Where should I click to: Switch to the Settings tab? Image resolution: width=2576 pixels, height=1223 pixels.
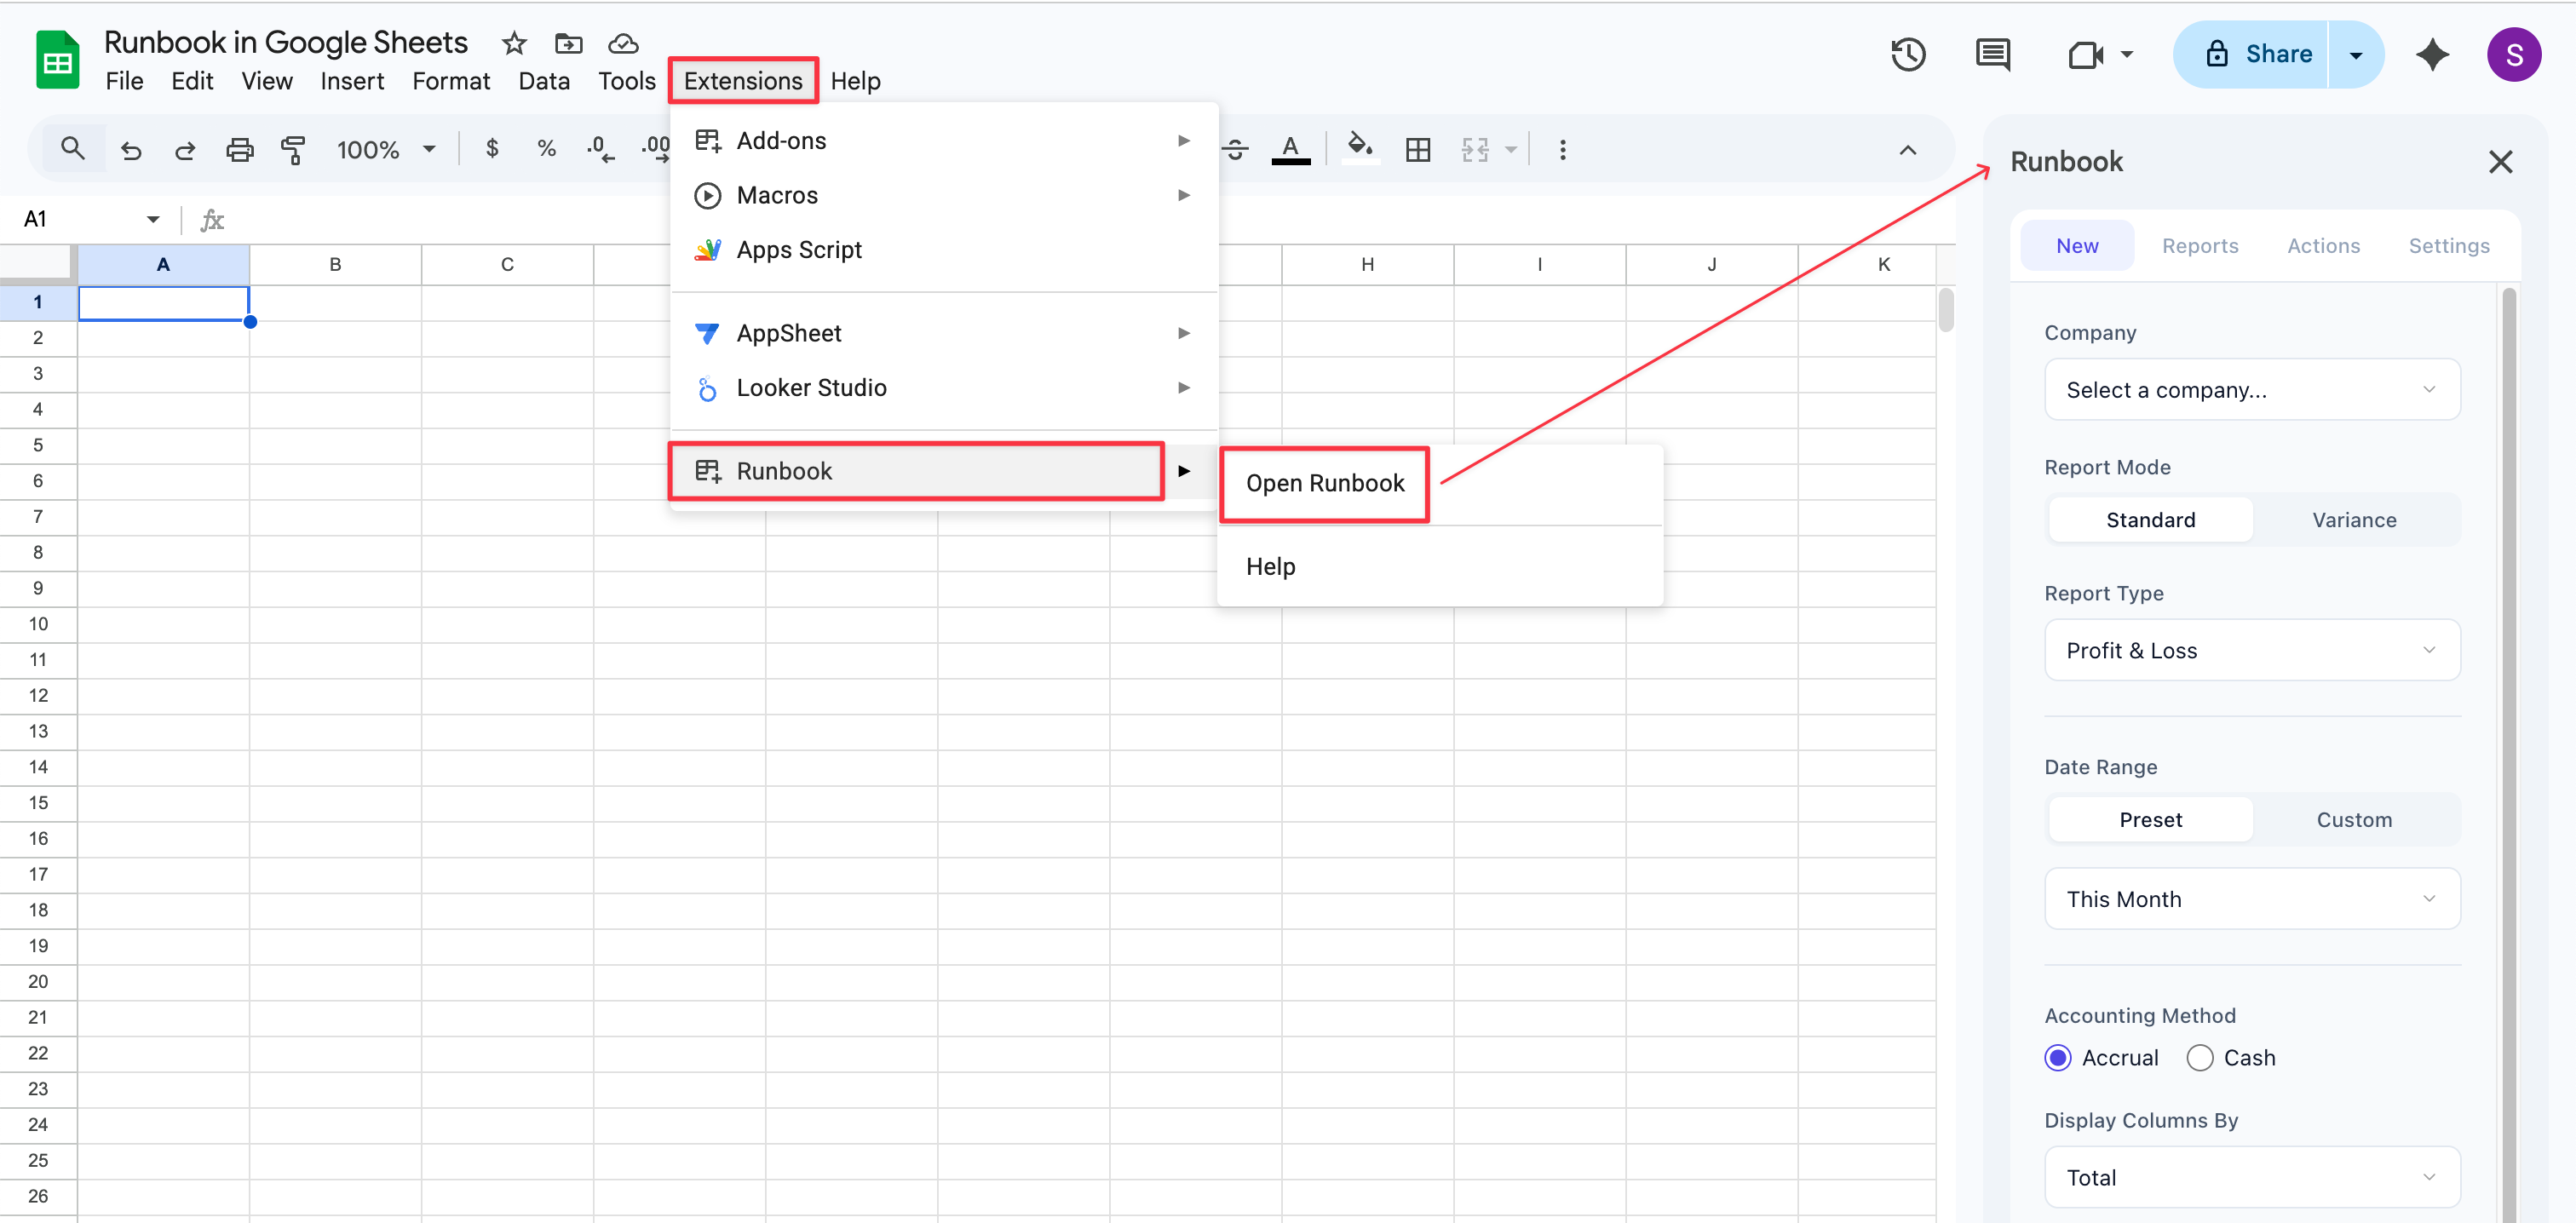pos(2448,245)
